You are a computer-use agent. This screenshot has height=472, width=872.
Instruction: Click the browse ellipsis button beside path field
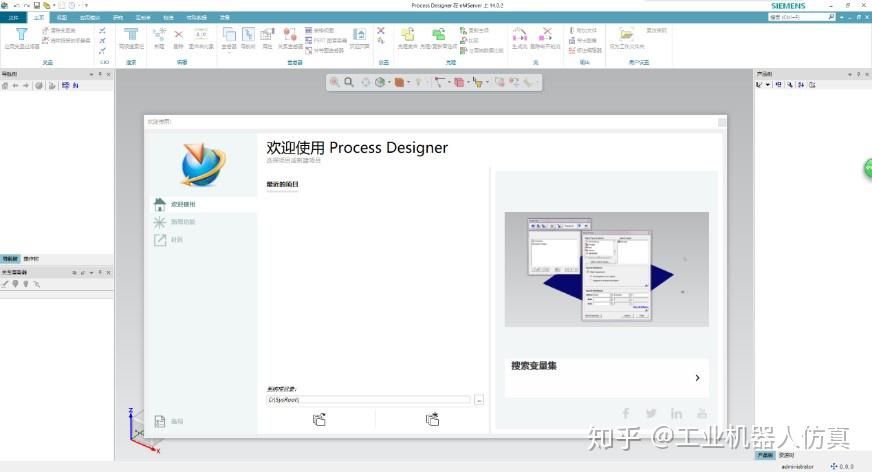(479, 400)
